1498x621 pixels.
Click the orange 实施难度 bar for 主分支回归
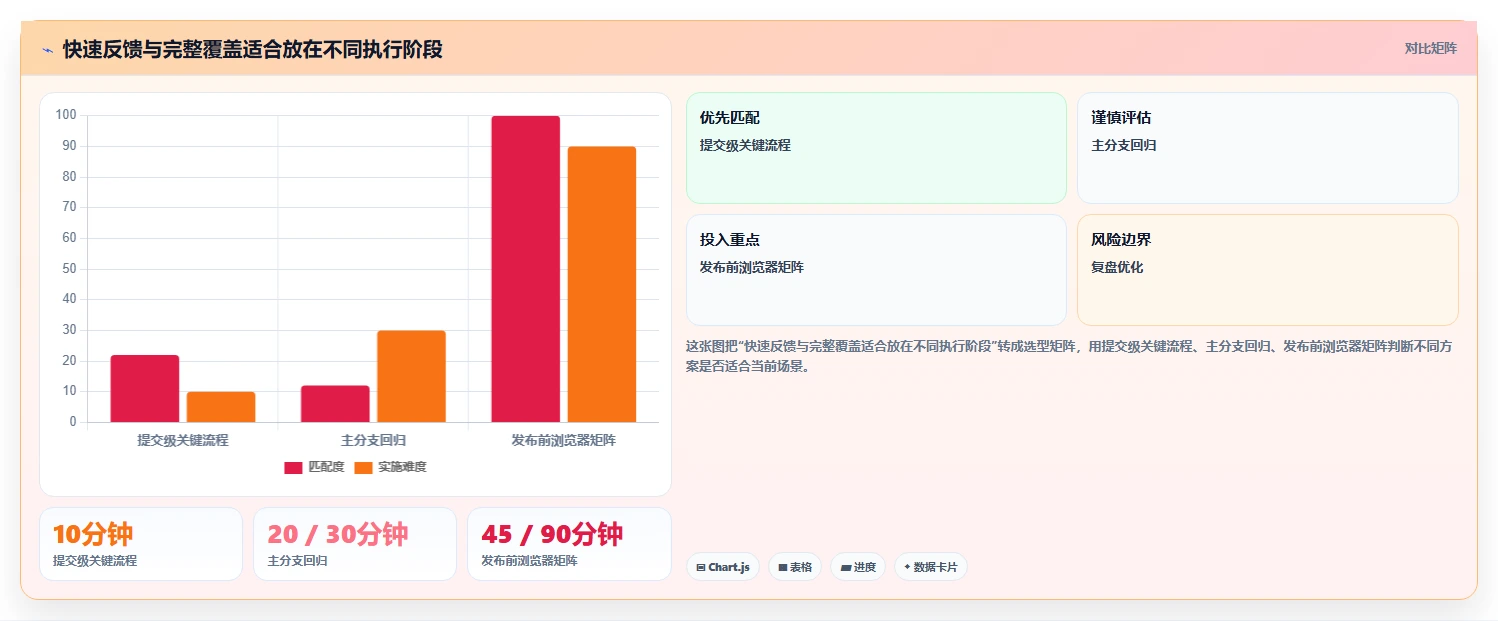coord(411,376)
